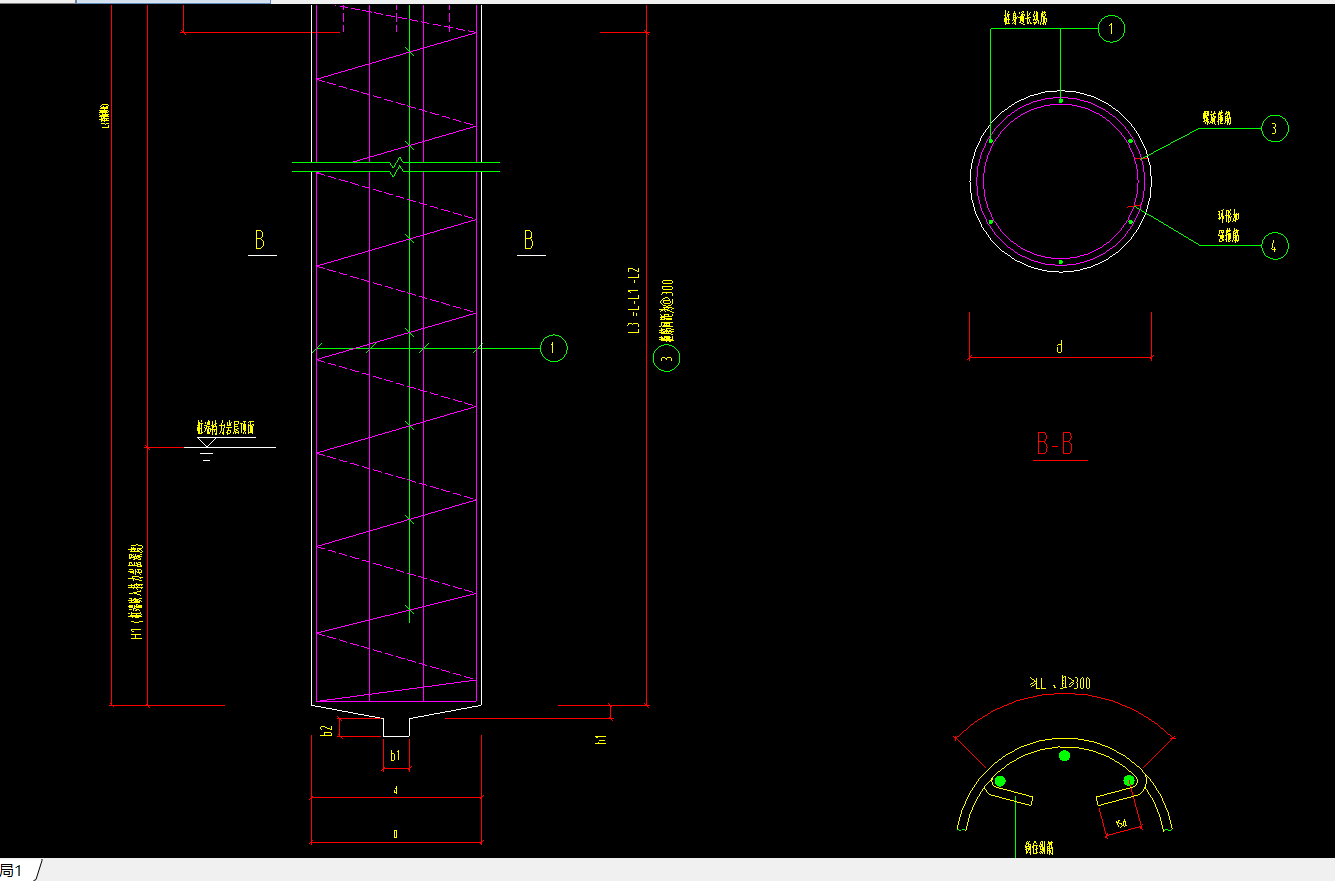This screenshot has width=1335, height=881.
Task: Select the 螺旋箍筋 label
Action: pyautogui.click(x=1217, y=118)
